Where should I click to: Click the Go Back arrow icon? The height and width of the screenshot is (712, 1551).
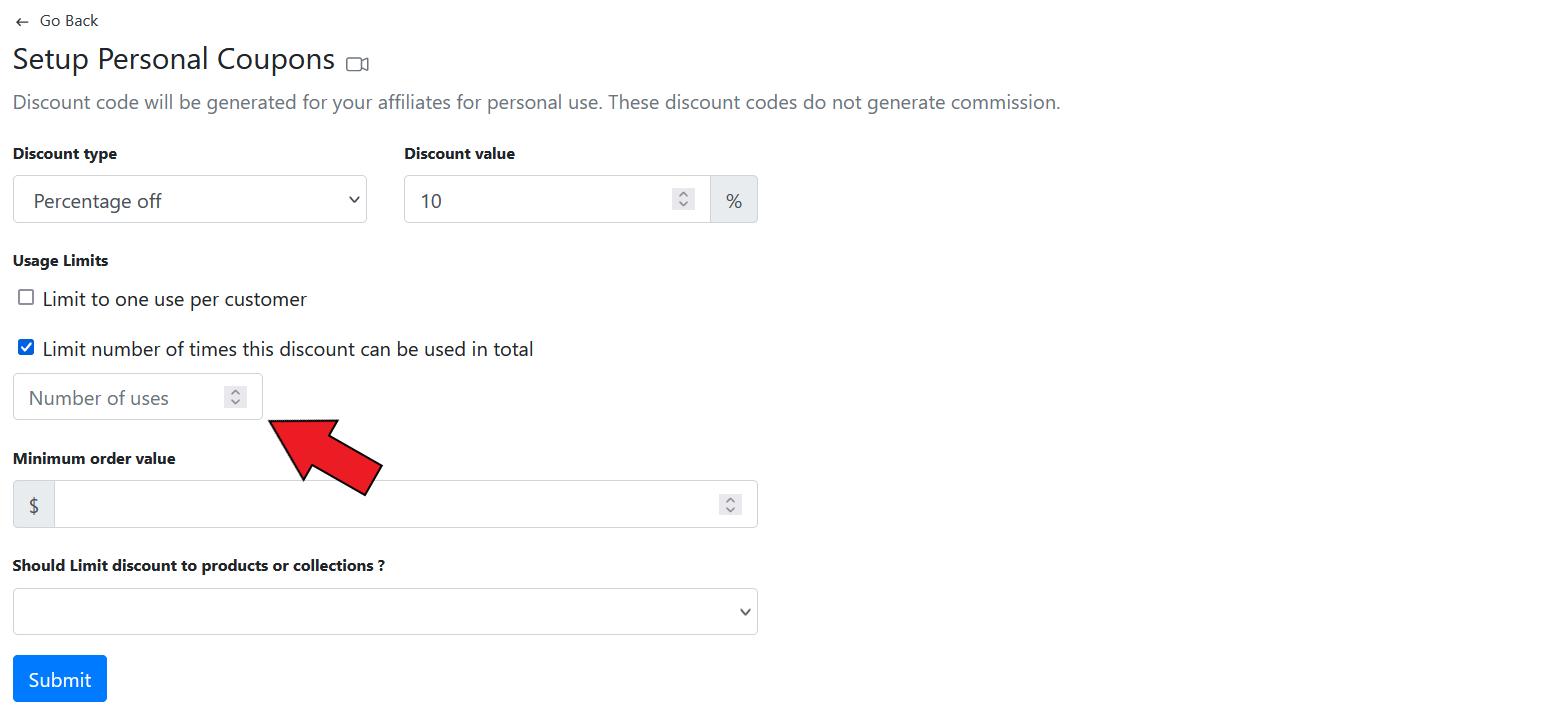point(22,22)
